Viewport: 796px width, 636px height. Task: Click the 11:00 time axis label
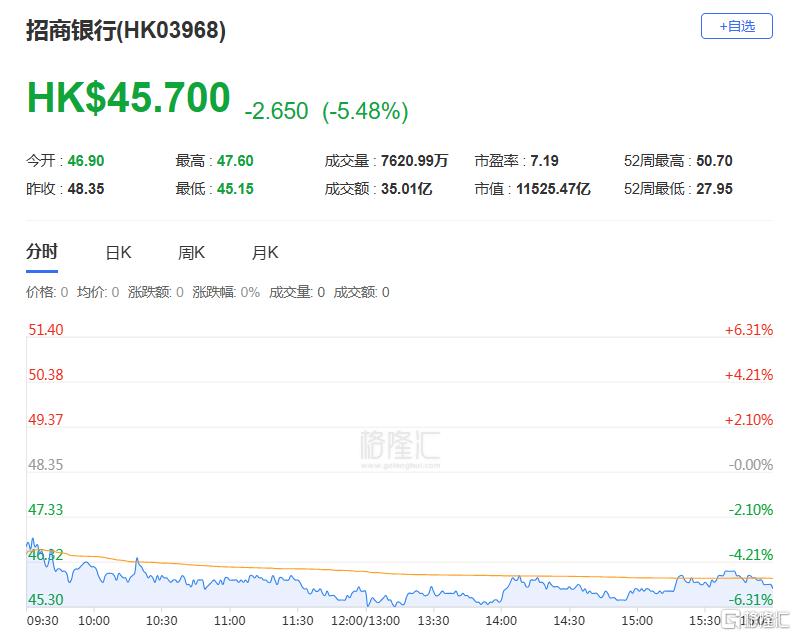229,621
